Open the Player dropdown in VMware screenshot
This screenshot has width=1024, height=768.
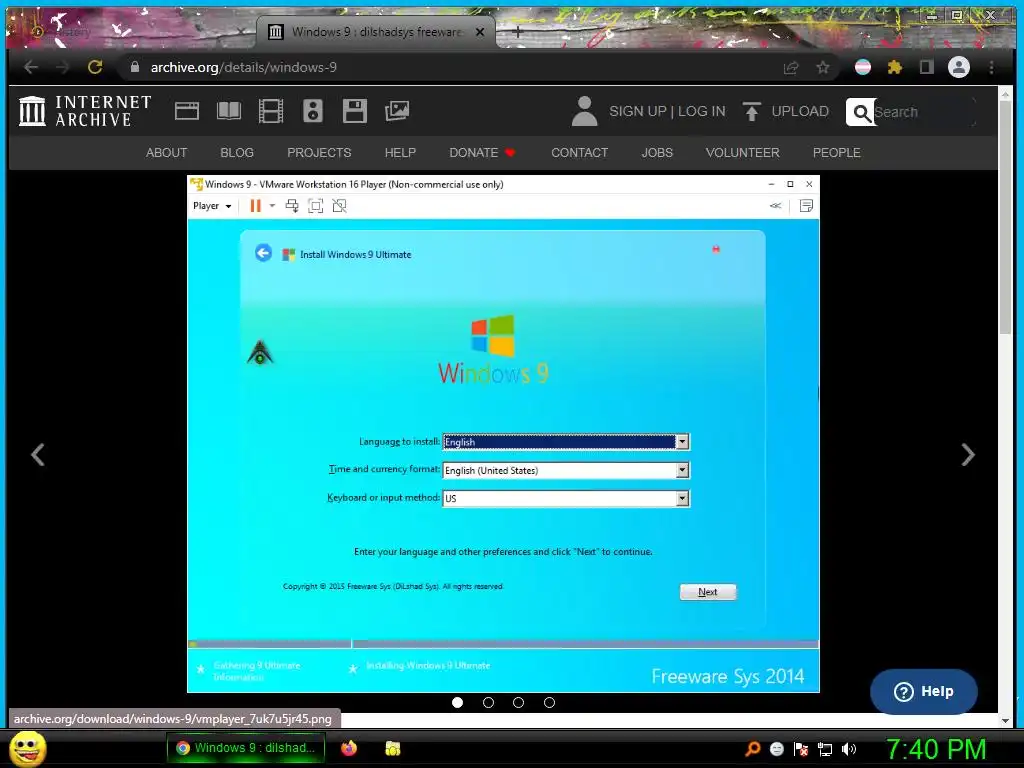[x=212, y=206]
